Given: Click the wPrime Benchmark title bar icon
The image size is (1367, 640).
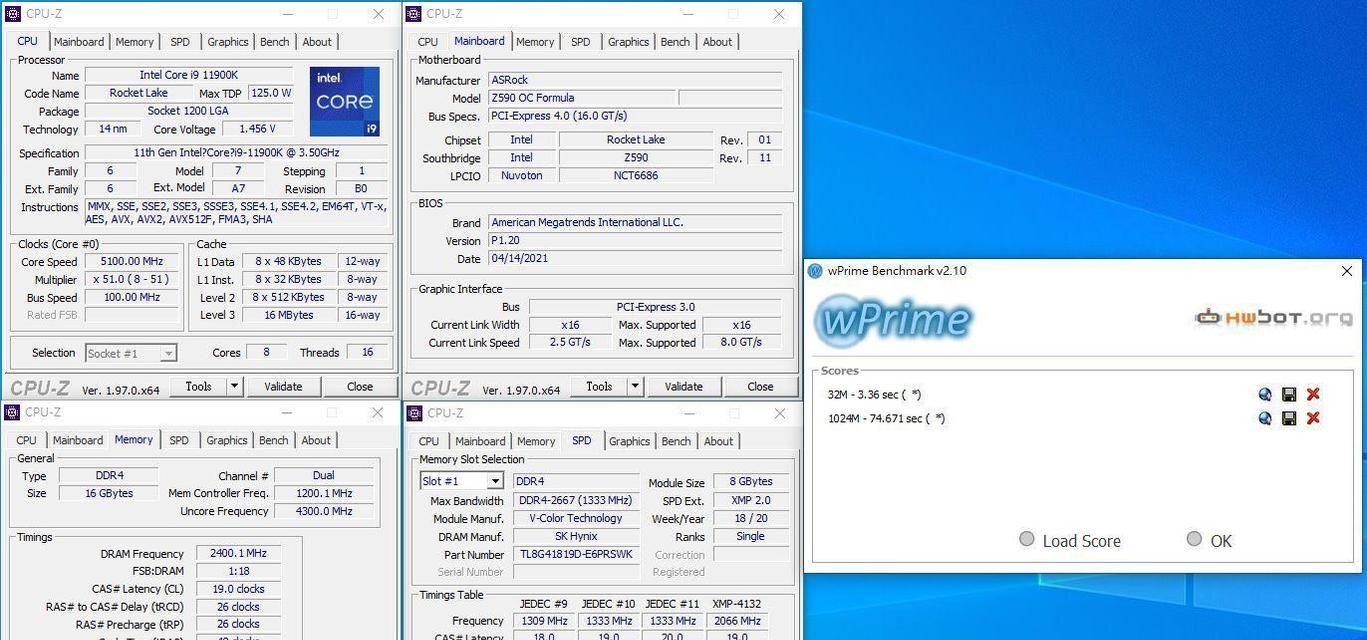Looking at the screenshot, I should (815, 271).
